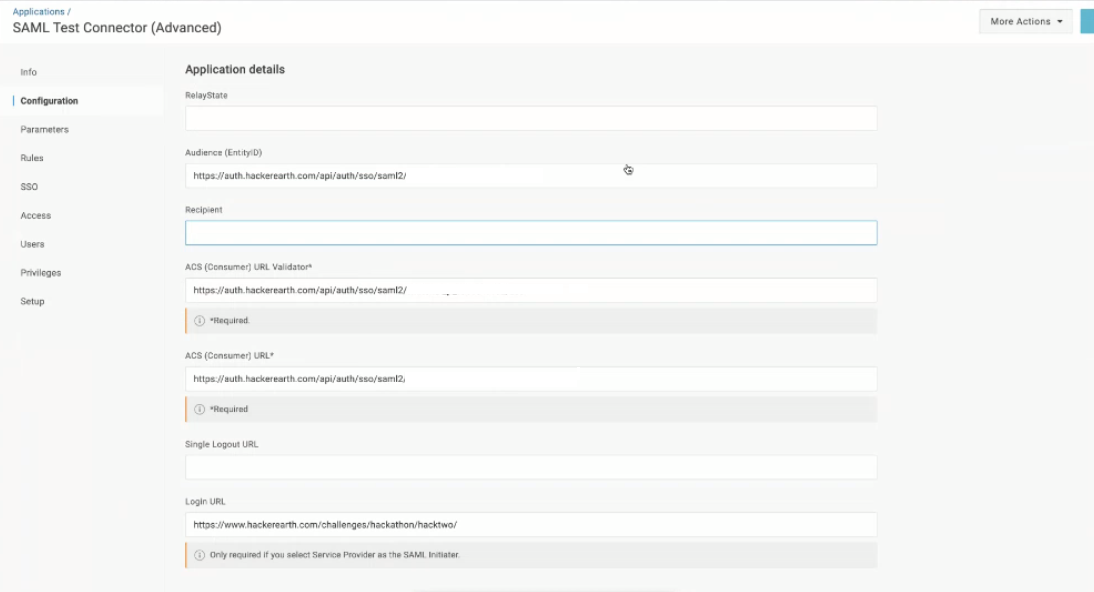
Task: Open the More Actions dropdown
Action: [x=1026, y=22]
